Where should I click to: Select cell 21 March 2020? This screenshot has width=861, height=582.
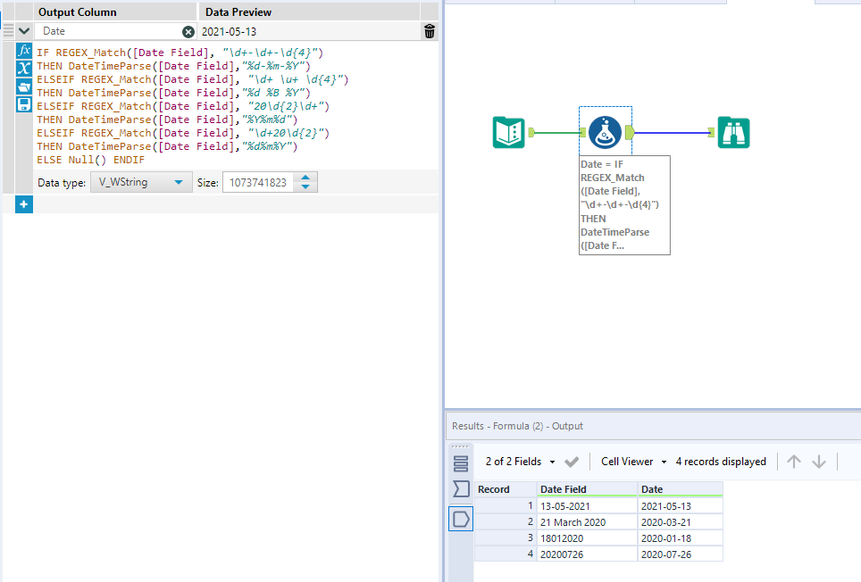587,522
